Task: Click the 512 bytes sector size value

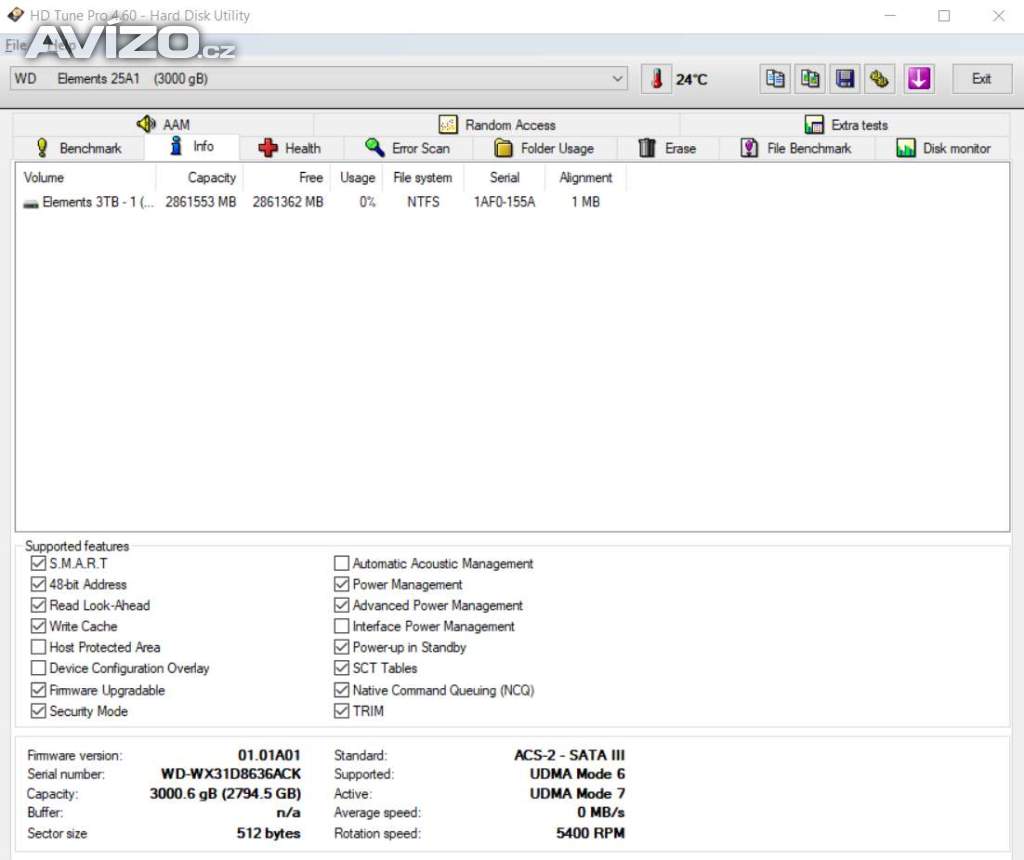Action: pyautogui.click(x=268, y=833)
